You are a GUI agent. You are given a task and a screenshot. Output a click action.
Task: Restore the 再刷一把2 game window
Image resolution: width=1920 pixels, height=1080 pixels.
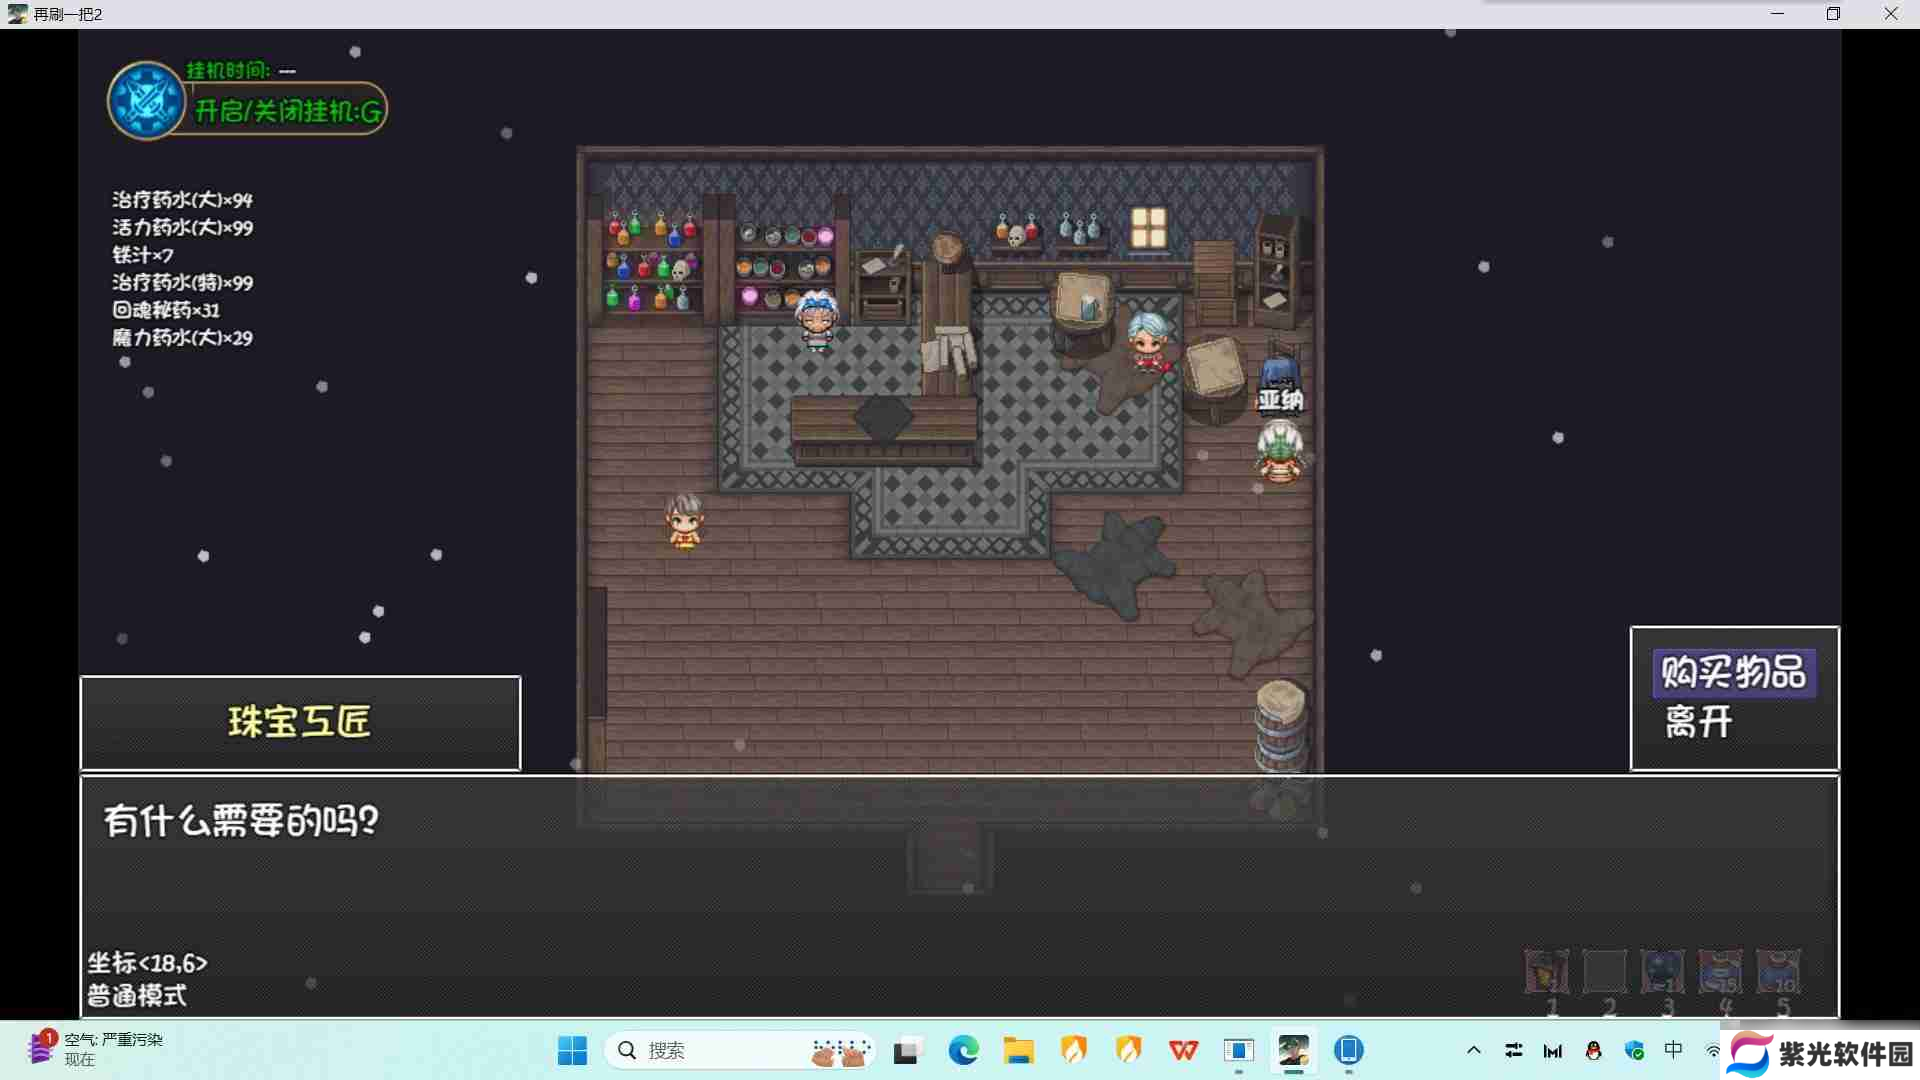pyautogui.click(x=1833, y=14)
